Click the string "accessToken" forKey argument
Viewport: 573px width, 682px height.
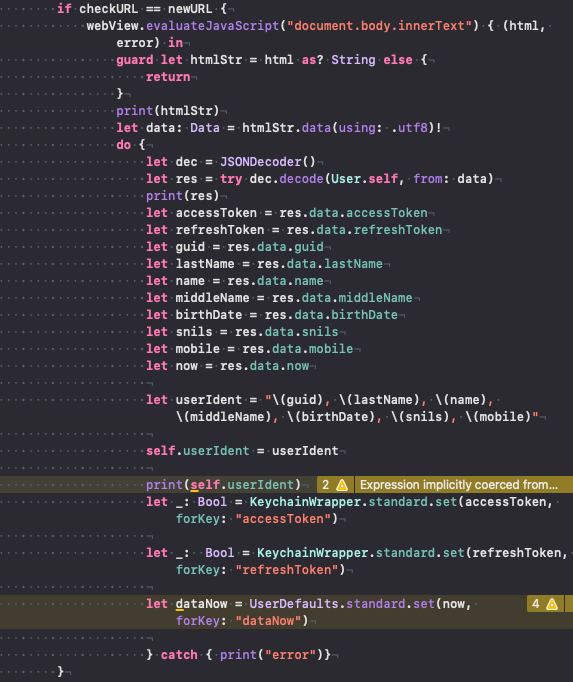(283, 518)
